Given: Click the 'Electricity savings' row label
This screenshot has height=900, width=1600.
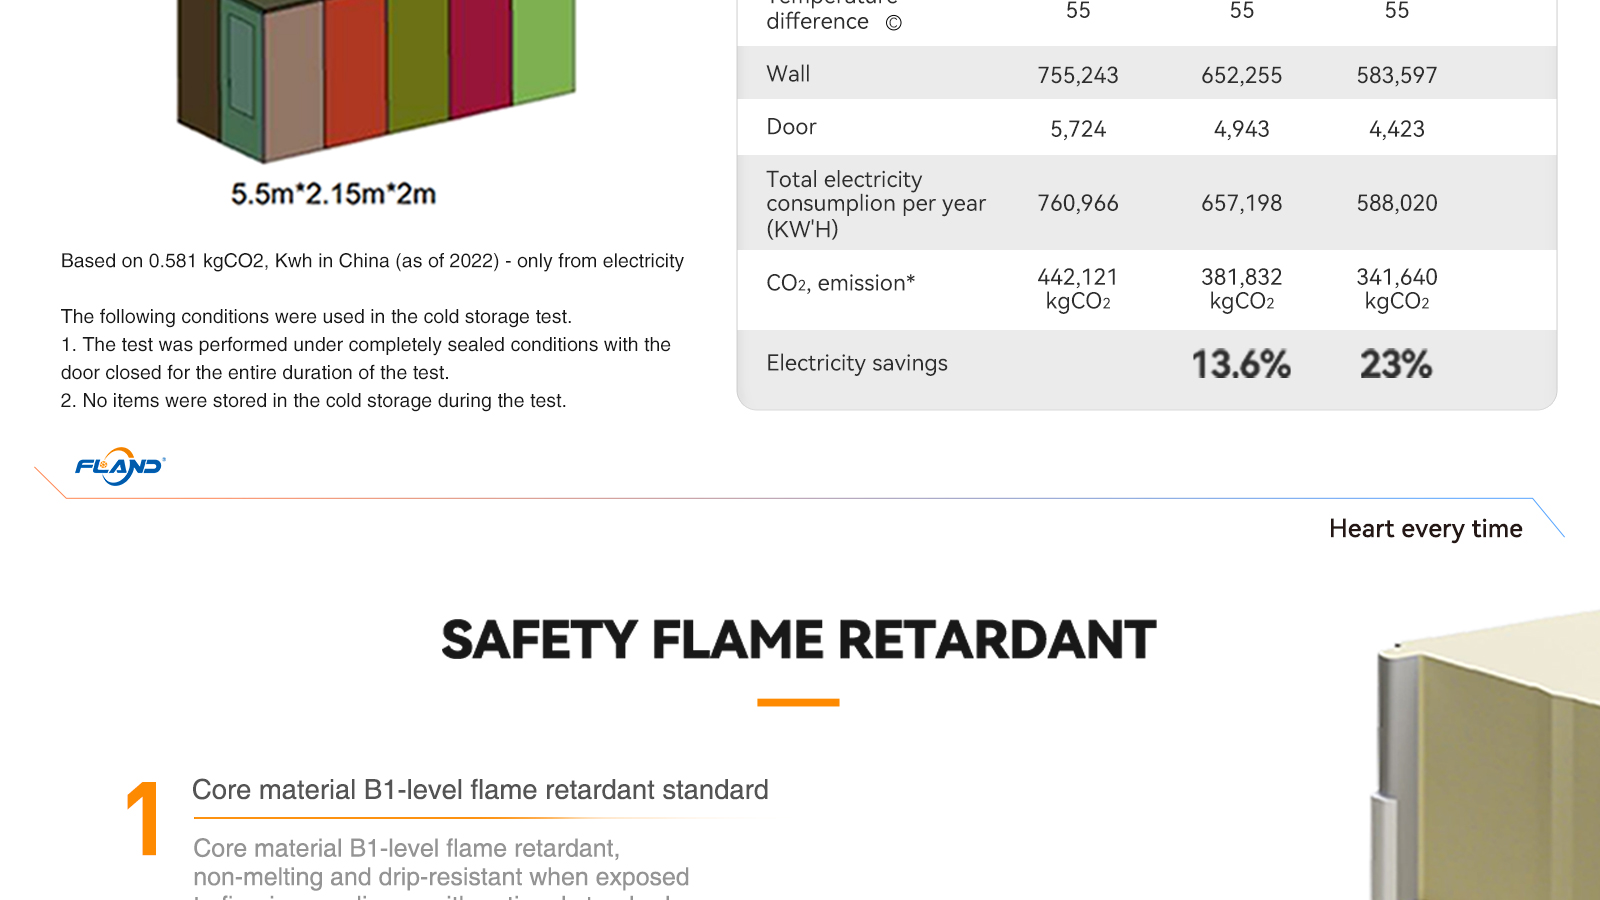Looking at the screenshot, I should point(857,363).
